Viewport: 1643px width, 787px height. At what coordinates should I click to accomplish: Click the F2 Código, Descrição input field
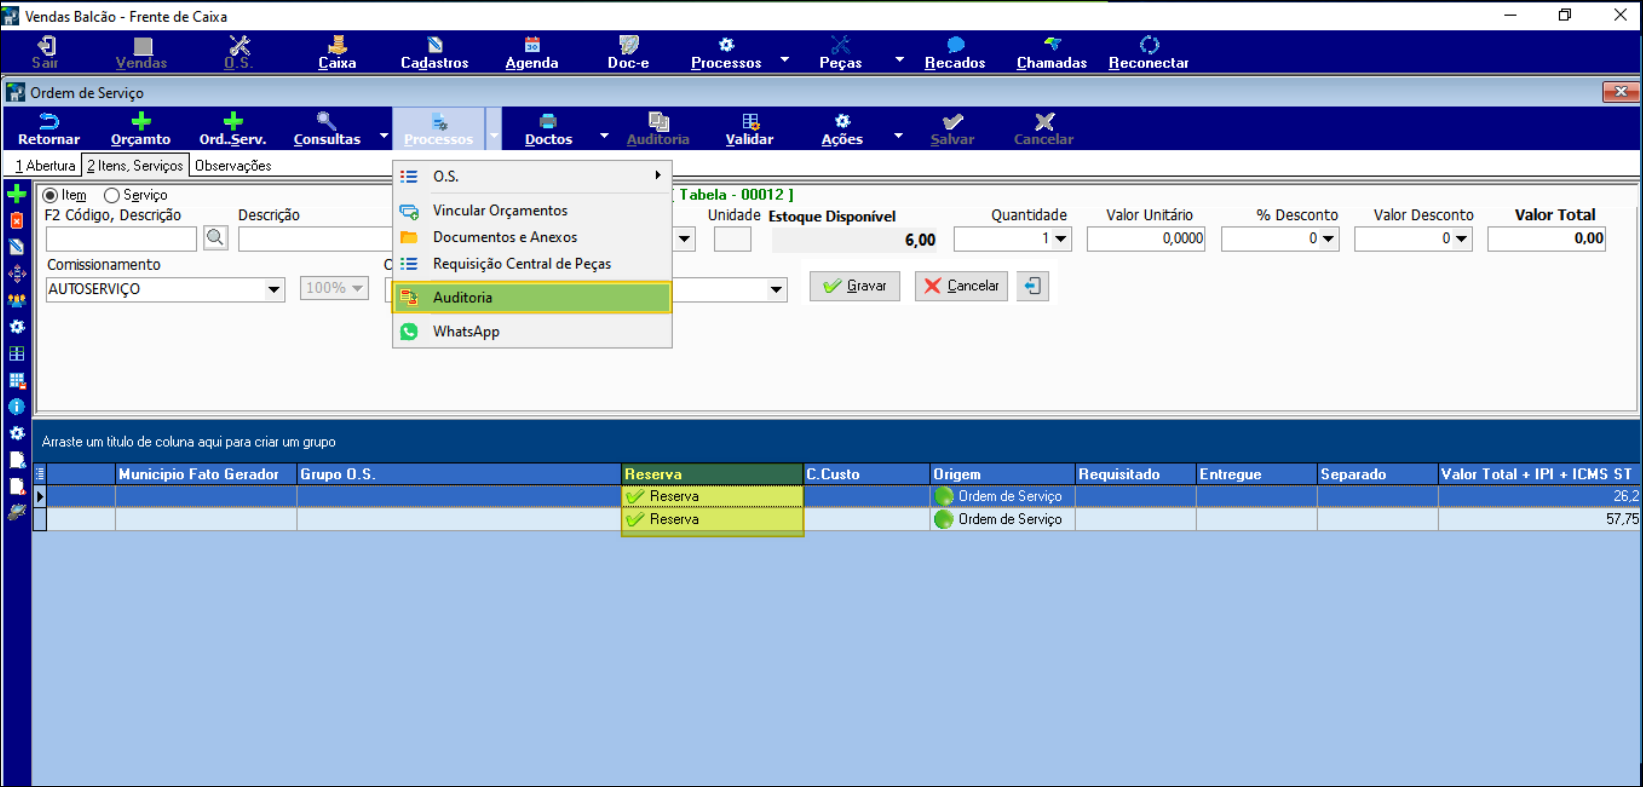click(121, 239)
